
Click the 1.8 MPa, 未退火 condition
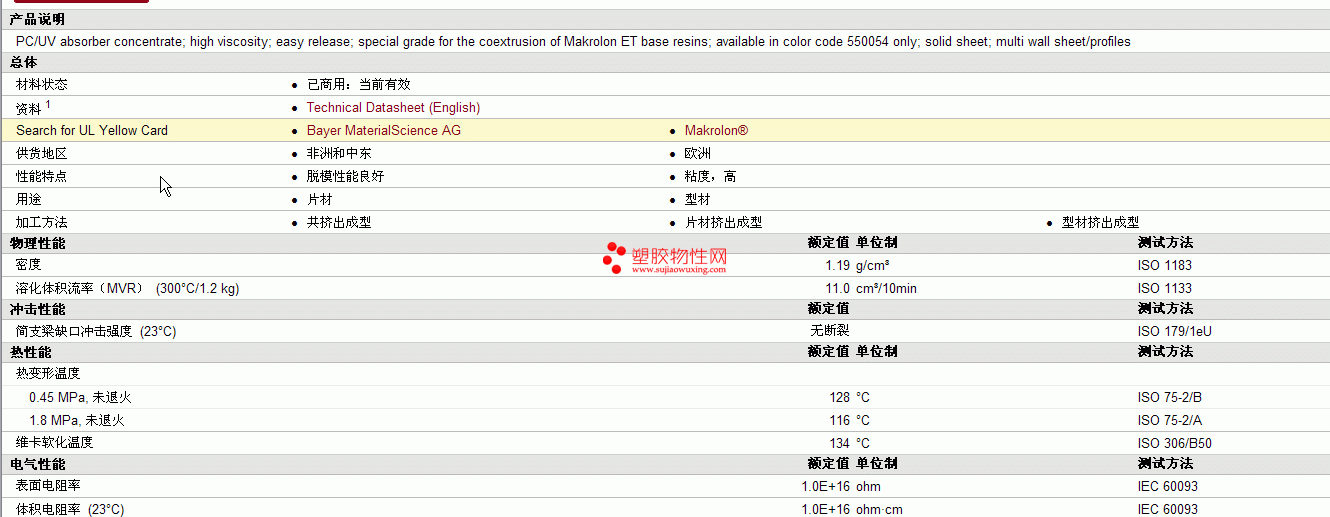pyautogui.click(x=77, y=420)
